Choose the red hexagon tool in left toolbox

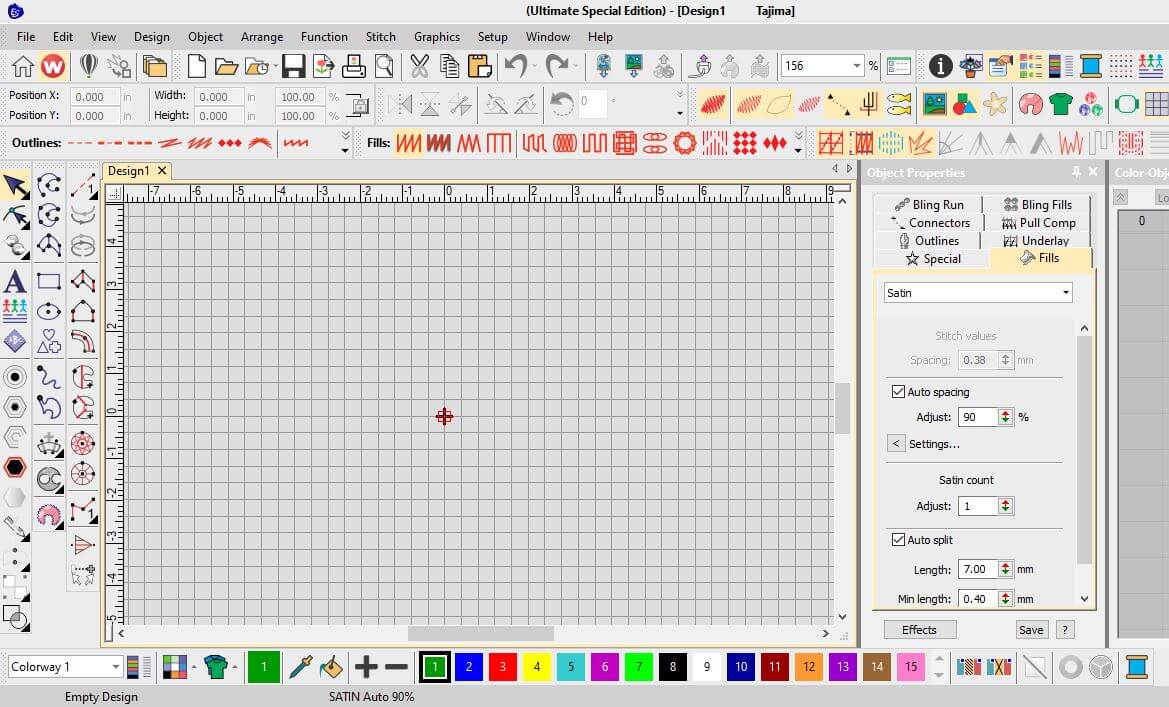(15, 468)
